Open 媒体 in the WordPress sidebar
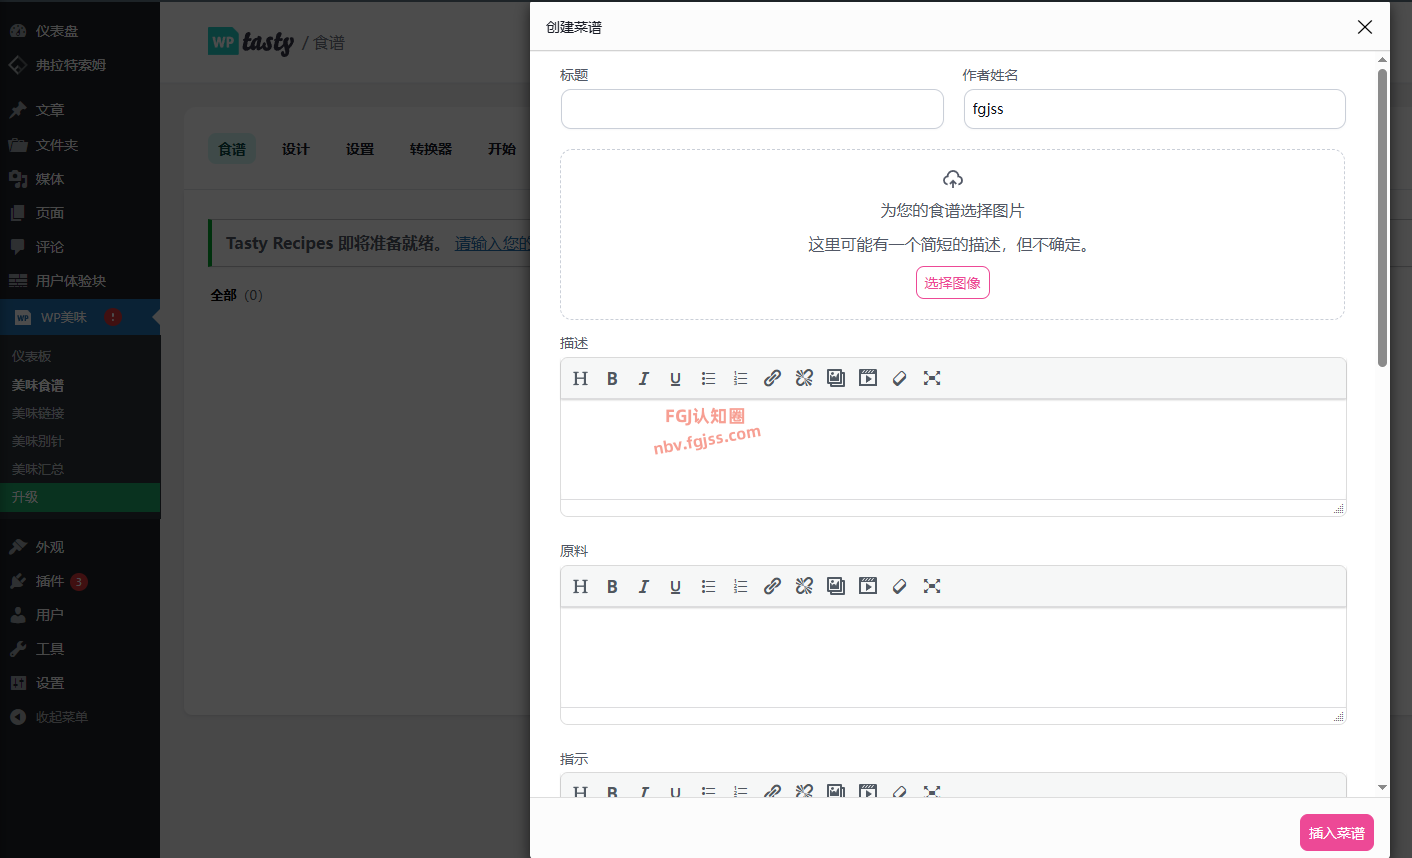This screenshot has width=1412, height=858. (50, 179)
